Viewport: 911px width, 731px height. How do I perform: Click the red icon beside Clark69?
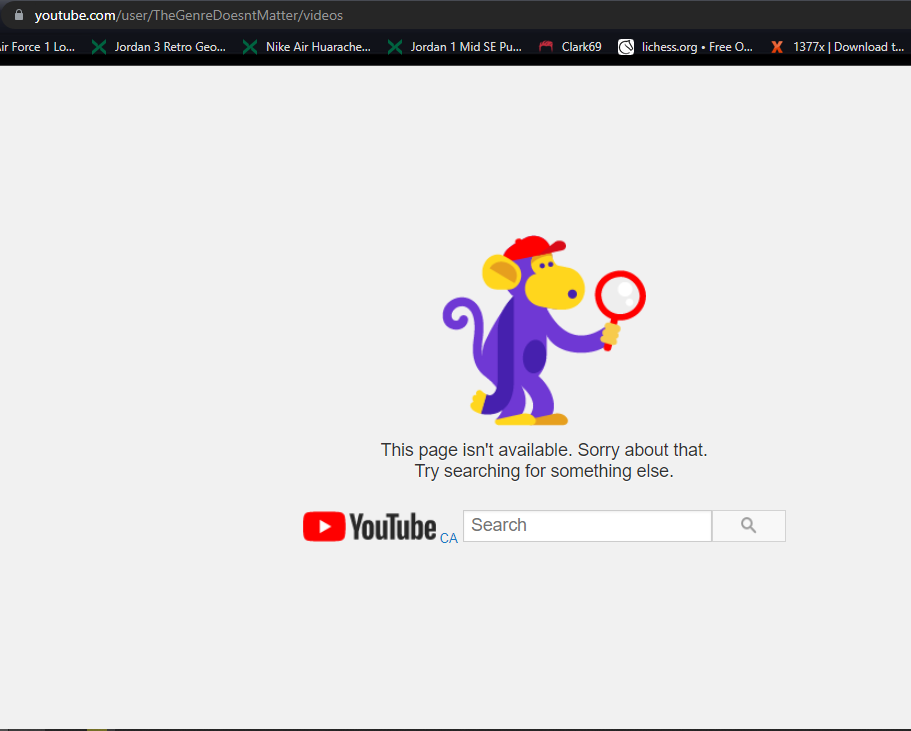click(546, 47)
